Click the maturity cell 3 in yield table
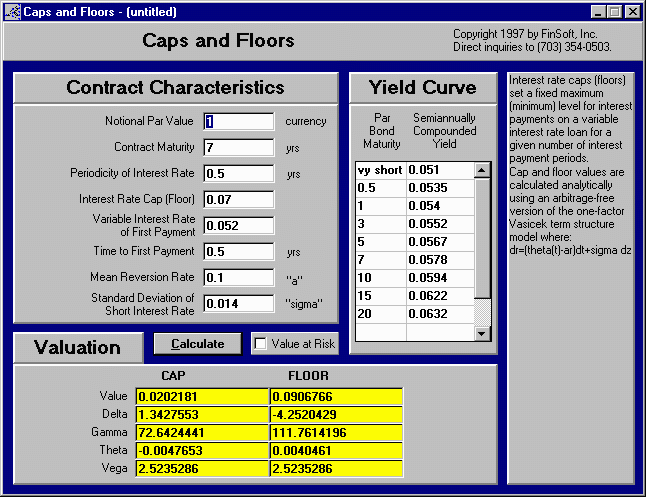The image size is (646, 497). 381,224
